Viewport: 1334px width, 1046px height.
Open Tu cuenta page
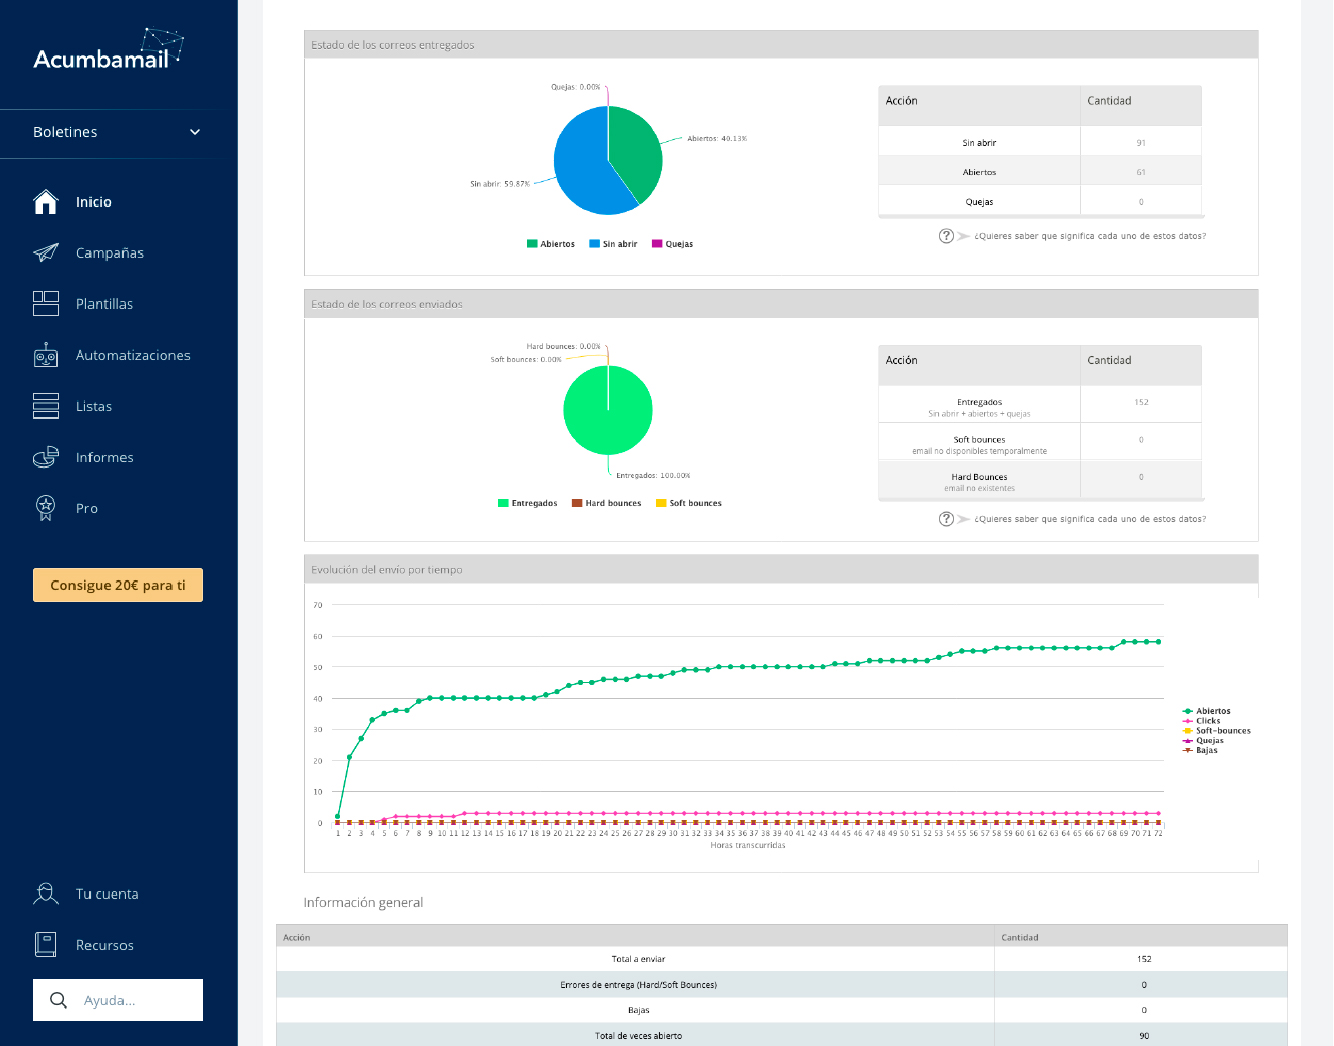click(107, 894)
